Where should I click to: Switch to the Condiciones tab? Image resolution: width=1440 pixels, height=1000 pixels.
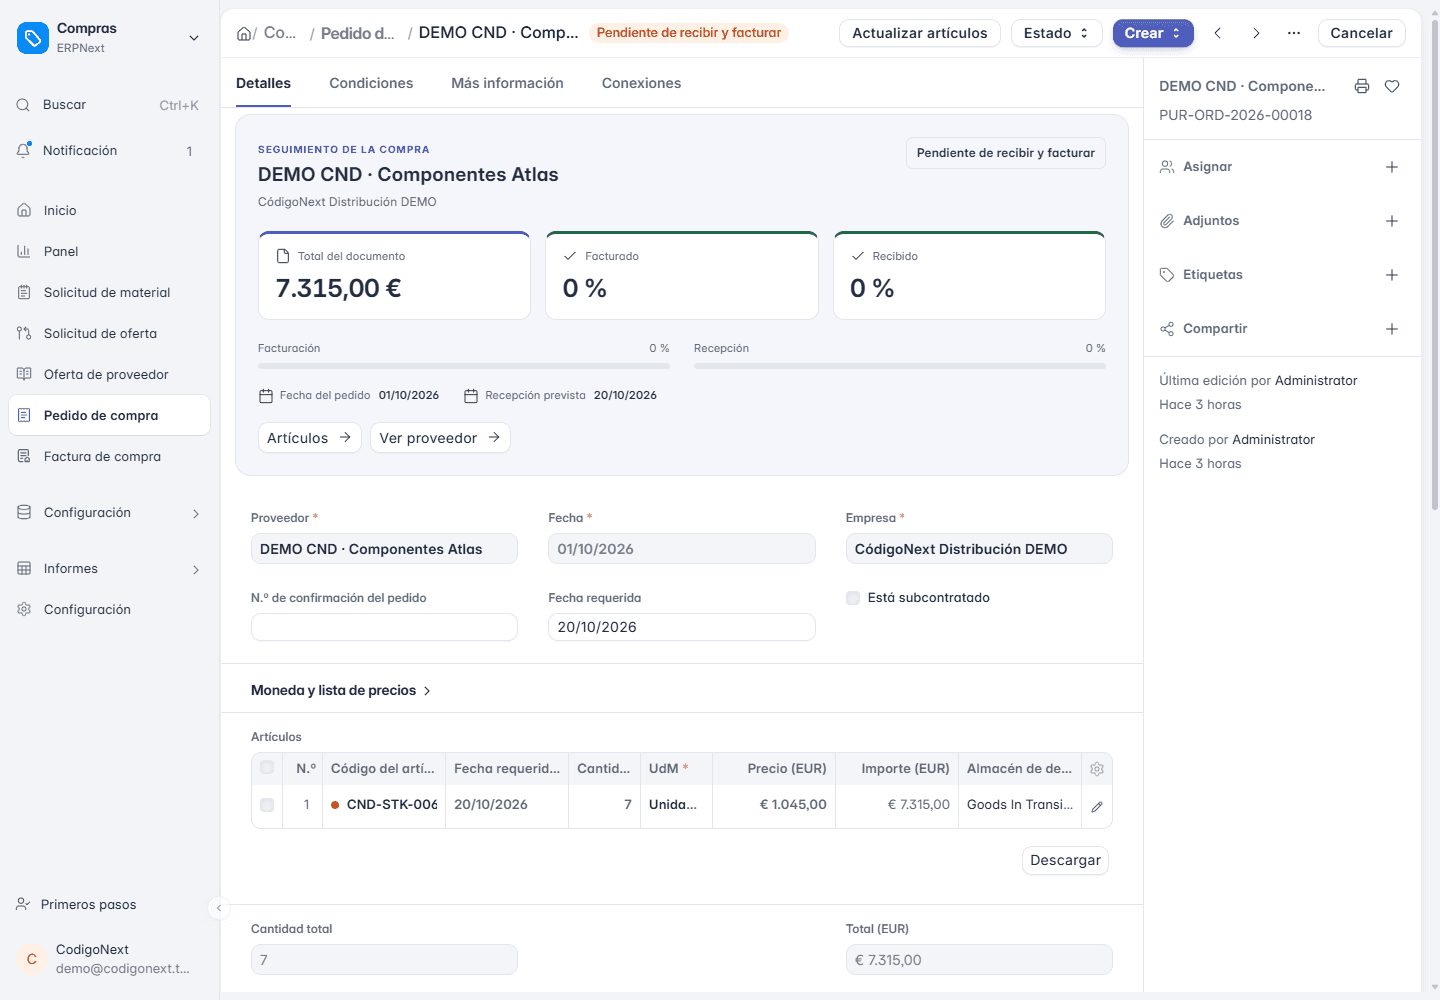point(371,83)
